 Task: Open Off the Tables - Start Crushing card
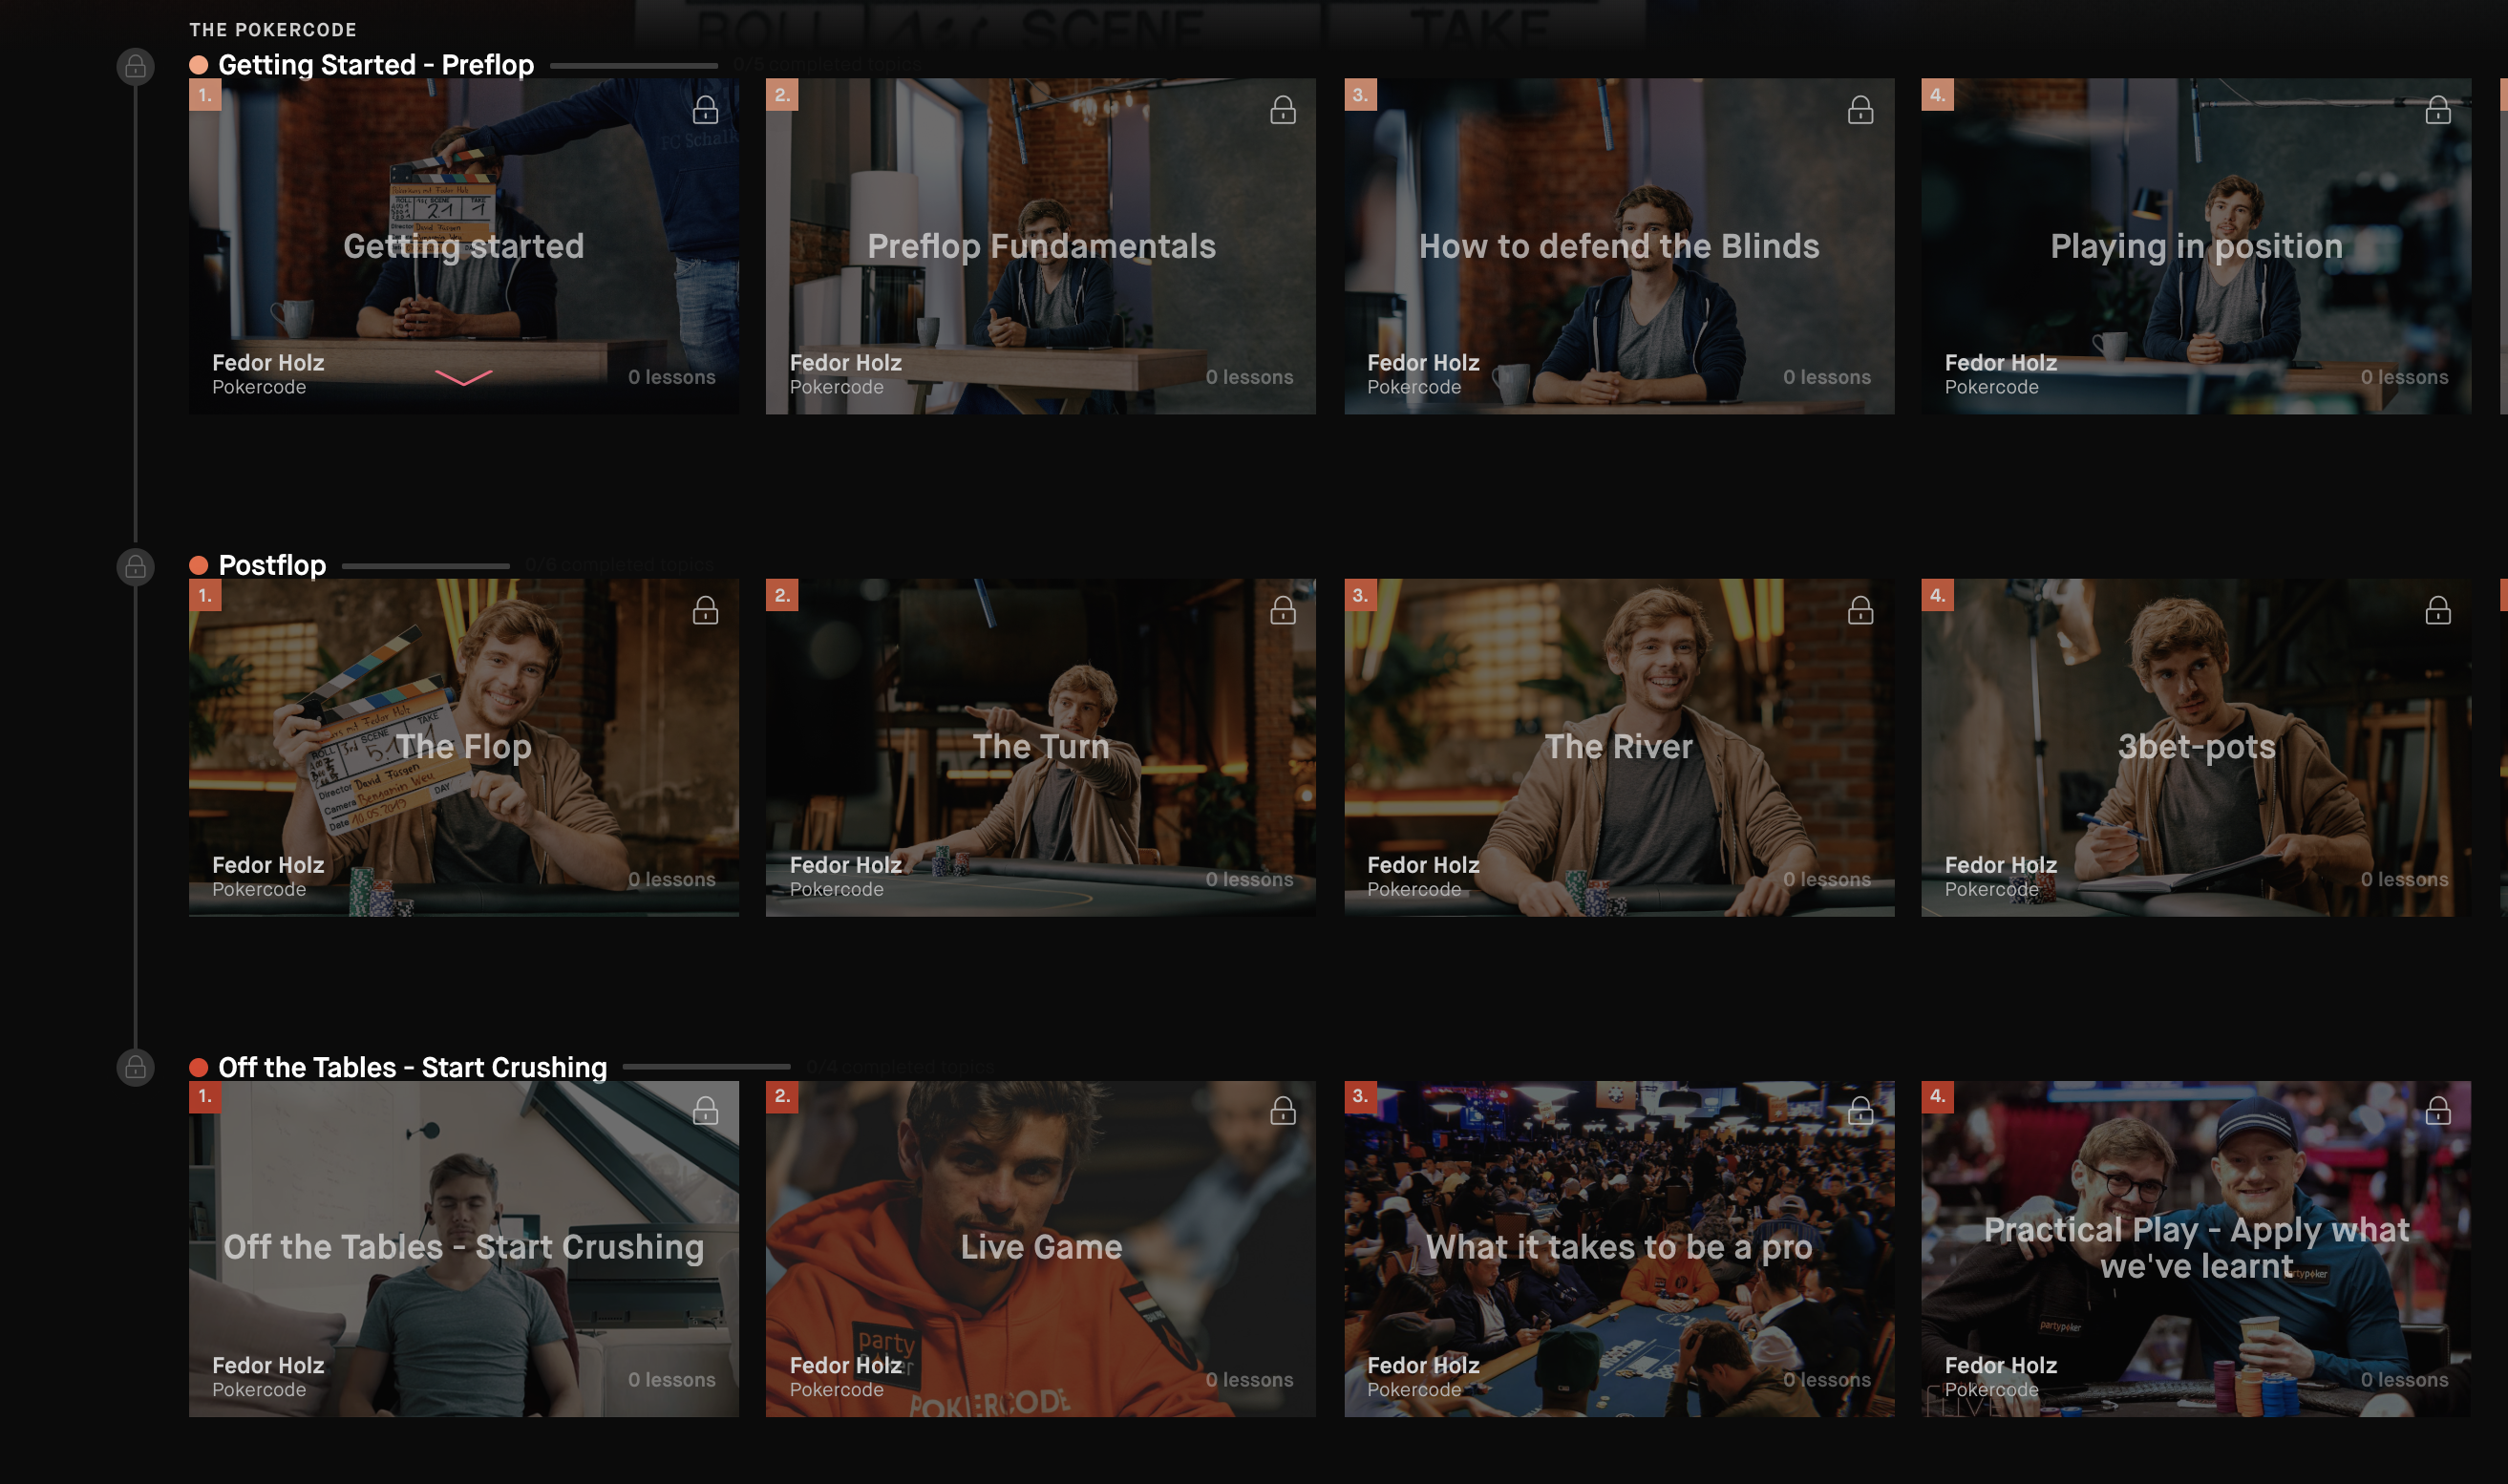click(463, 1248)
